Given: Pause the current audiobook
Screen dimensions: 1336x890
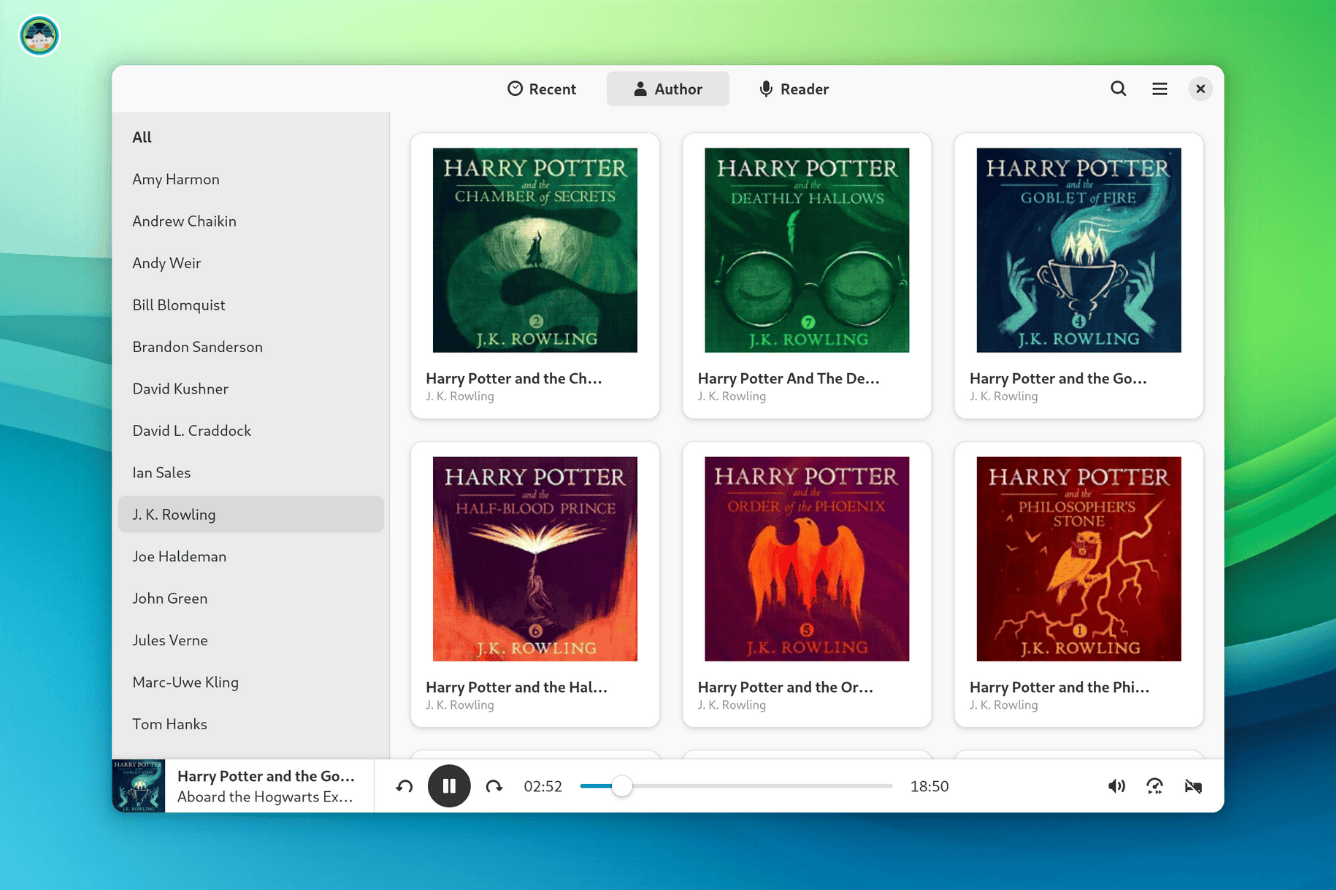Looking at the screenshot, I should pos(449,786).
